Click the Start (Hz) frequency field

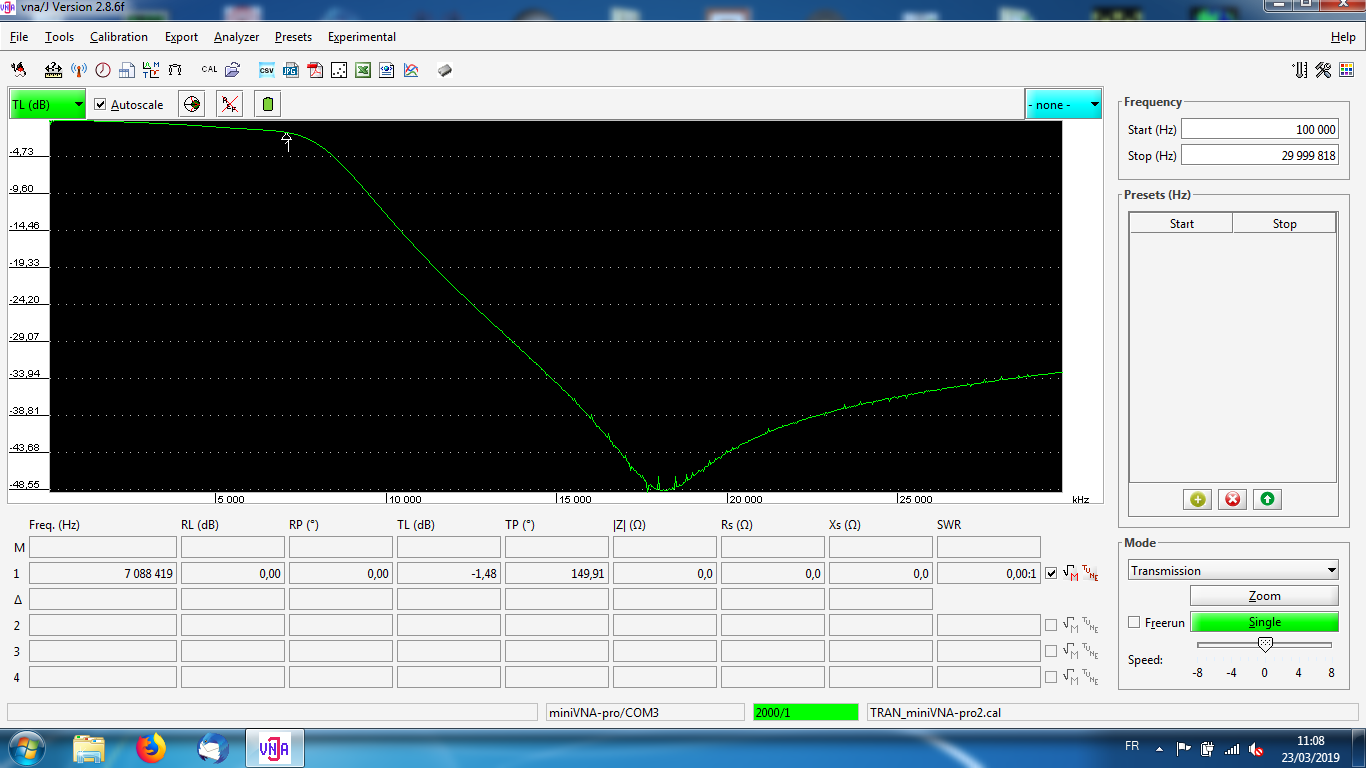(x=1259, y=130)
